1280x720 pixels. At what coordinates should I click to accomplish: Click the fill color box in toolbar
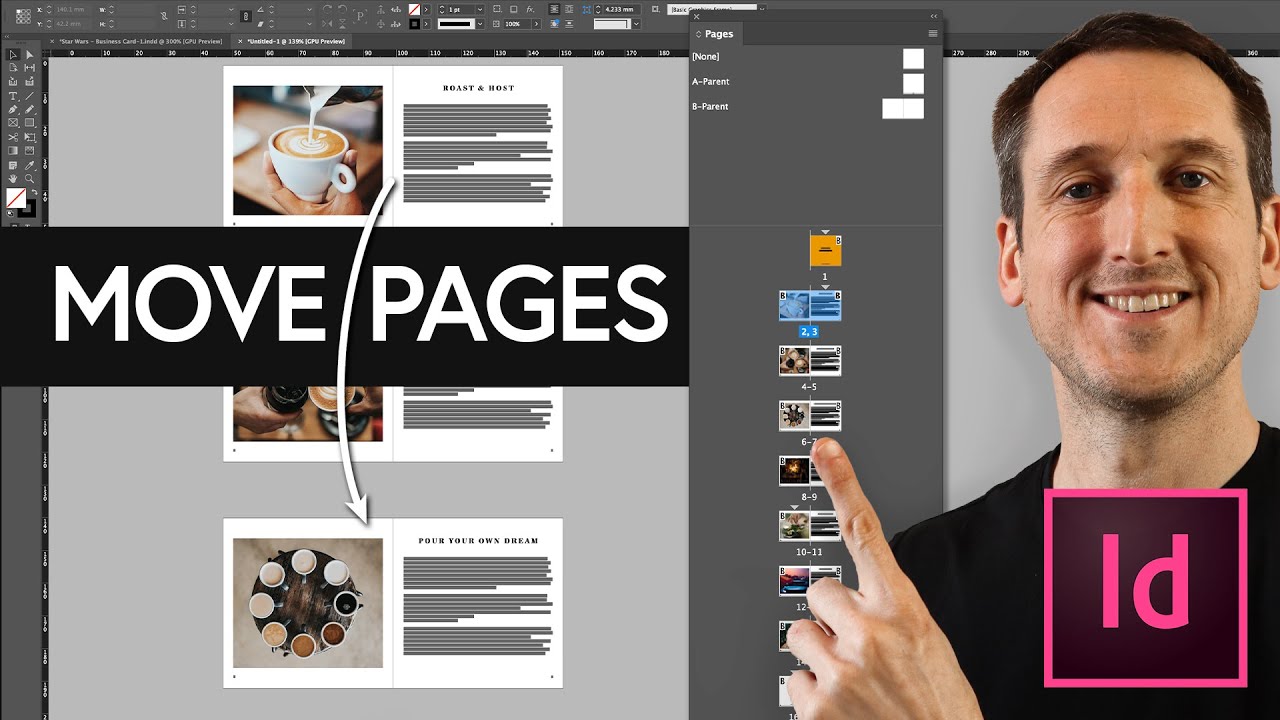pos(16,198)
